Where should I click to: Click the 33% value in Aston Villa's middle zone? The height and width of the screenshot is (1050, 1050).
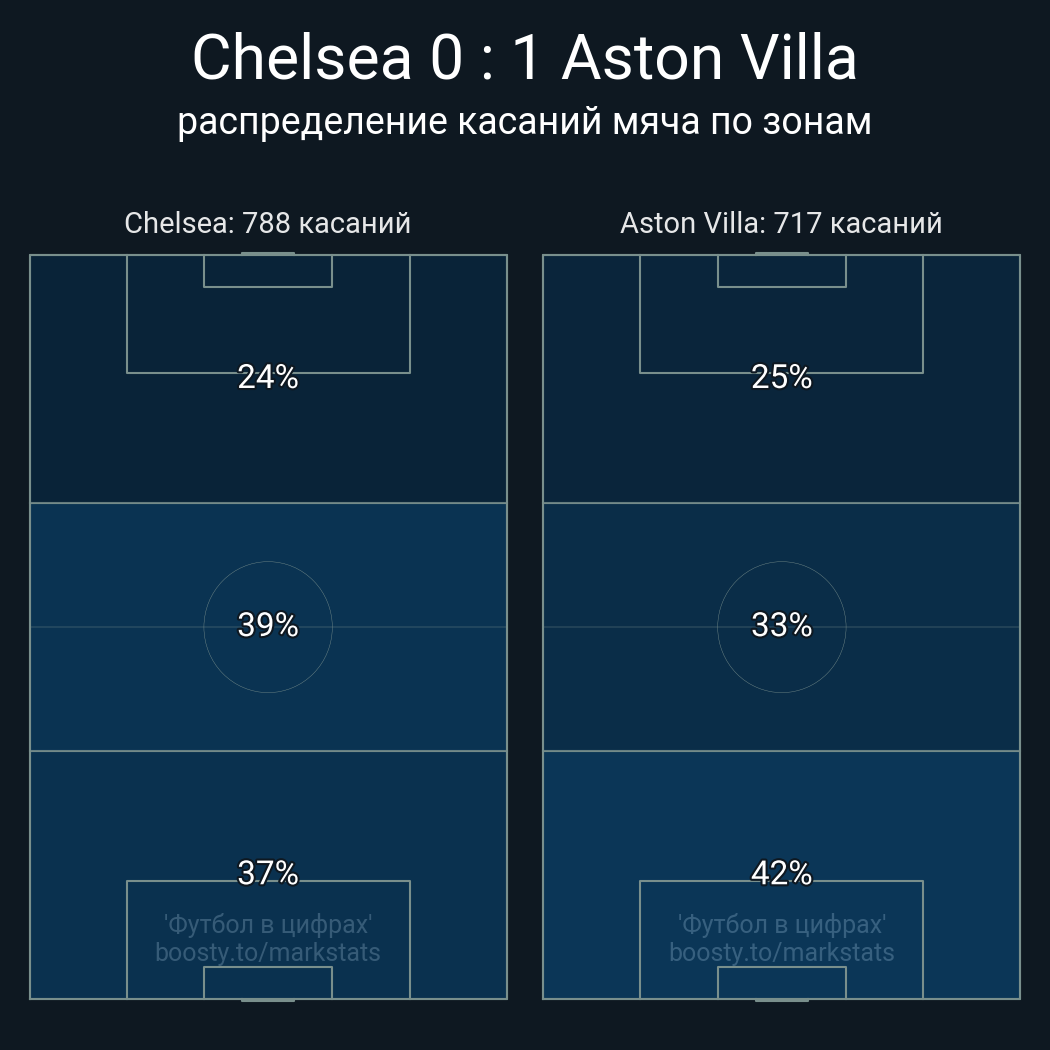tap(781, 625)
